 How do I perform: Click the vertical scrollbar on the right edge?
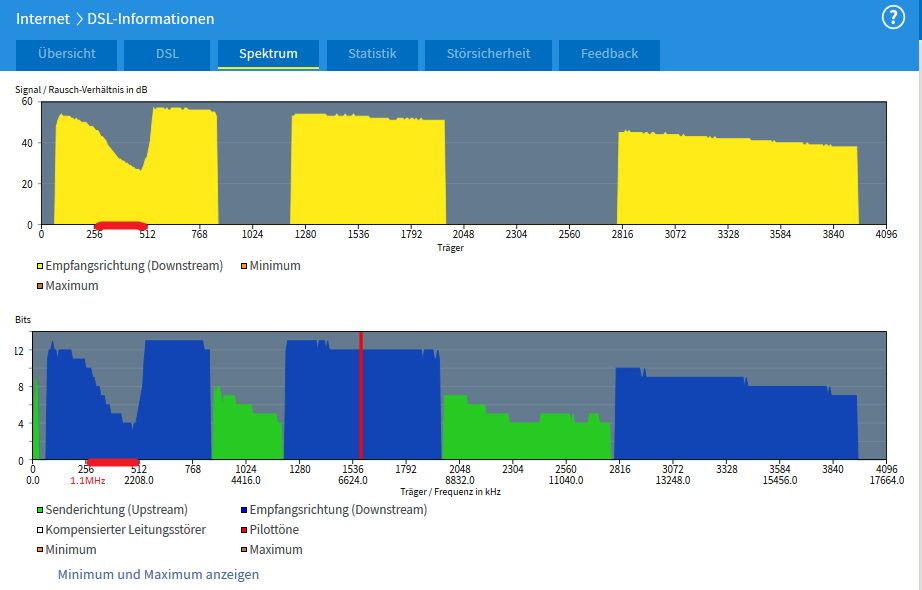click(x=916, y=300)
